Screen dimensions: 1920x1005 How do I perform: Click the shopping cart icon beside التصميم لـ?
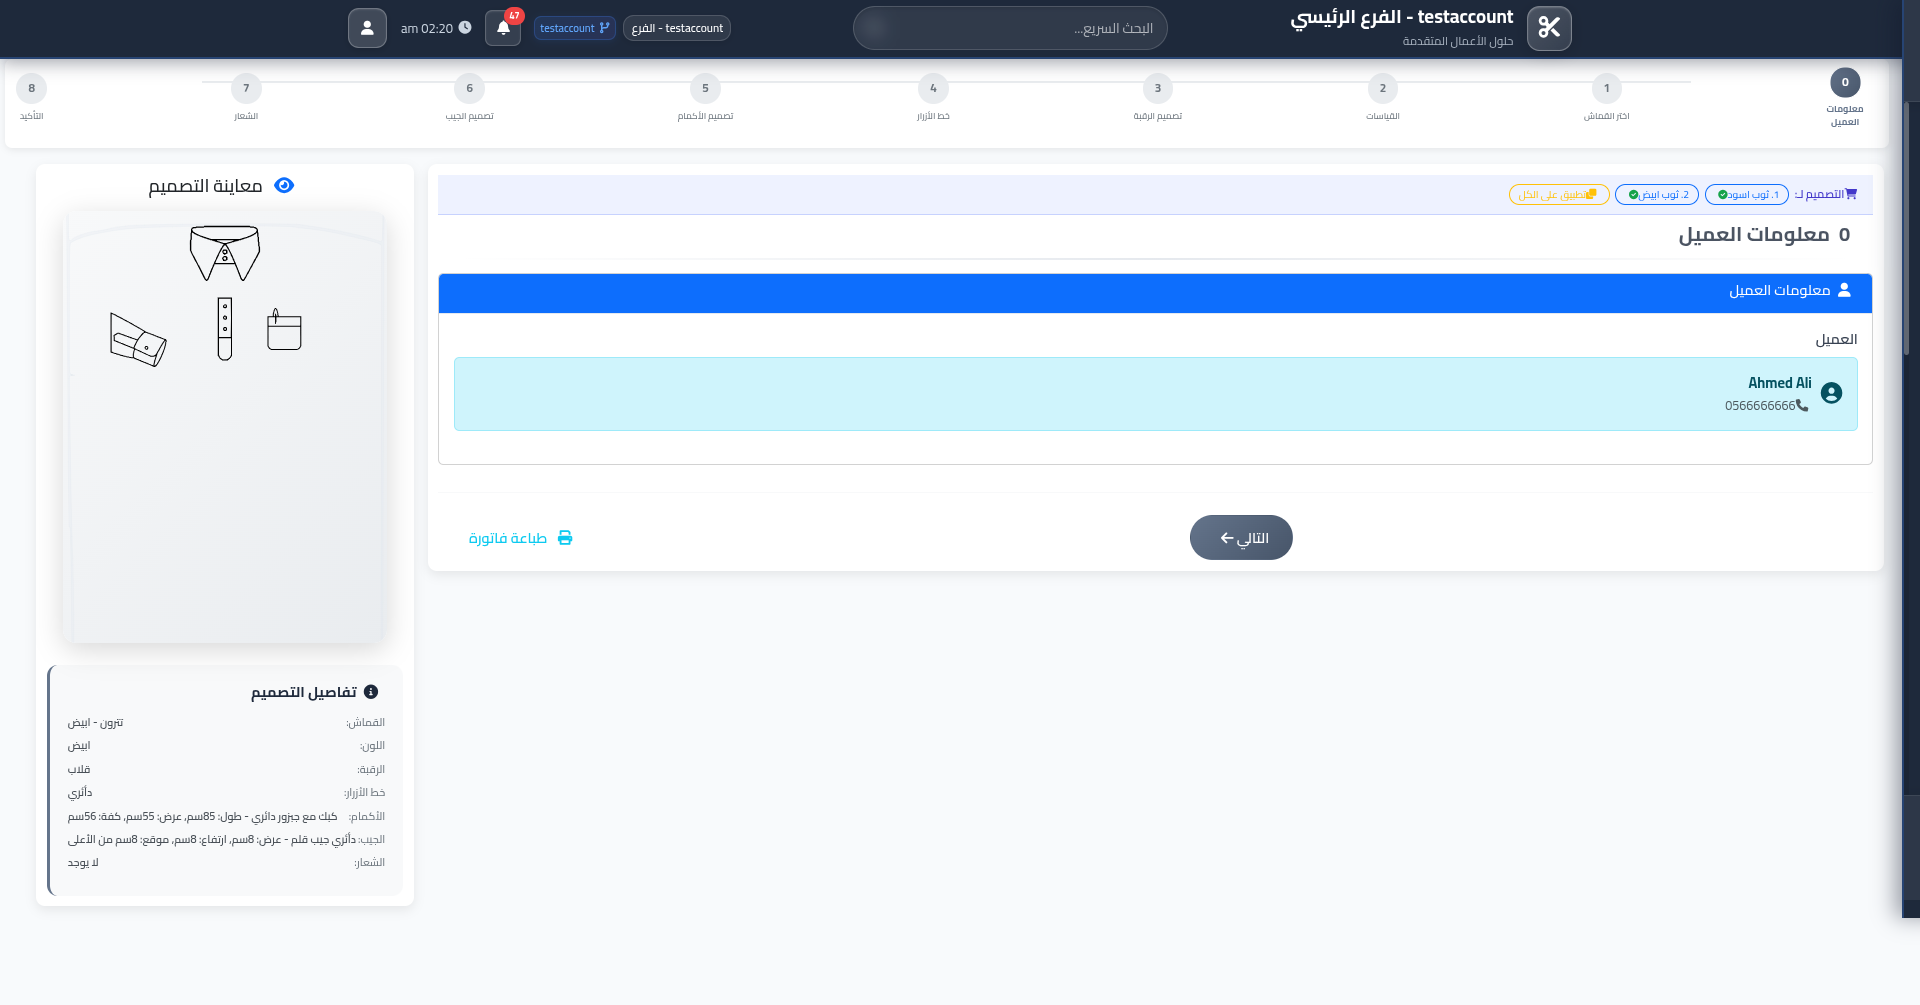[x=1852, y=192]
